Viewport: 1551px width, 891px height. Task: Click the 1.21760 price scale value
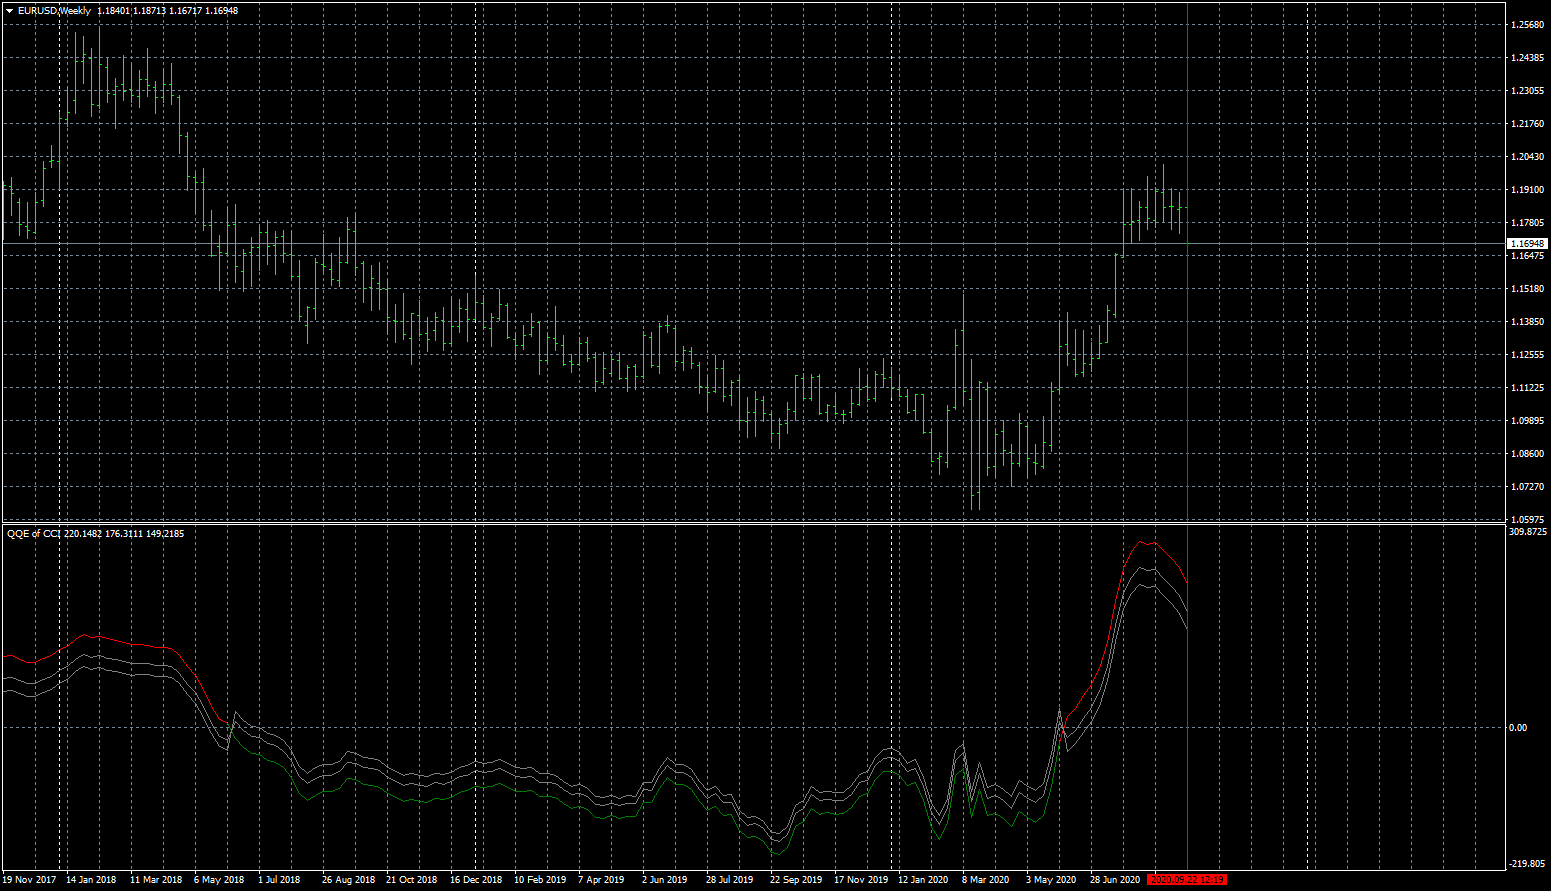tap(1527, 124)
